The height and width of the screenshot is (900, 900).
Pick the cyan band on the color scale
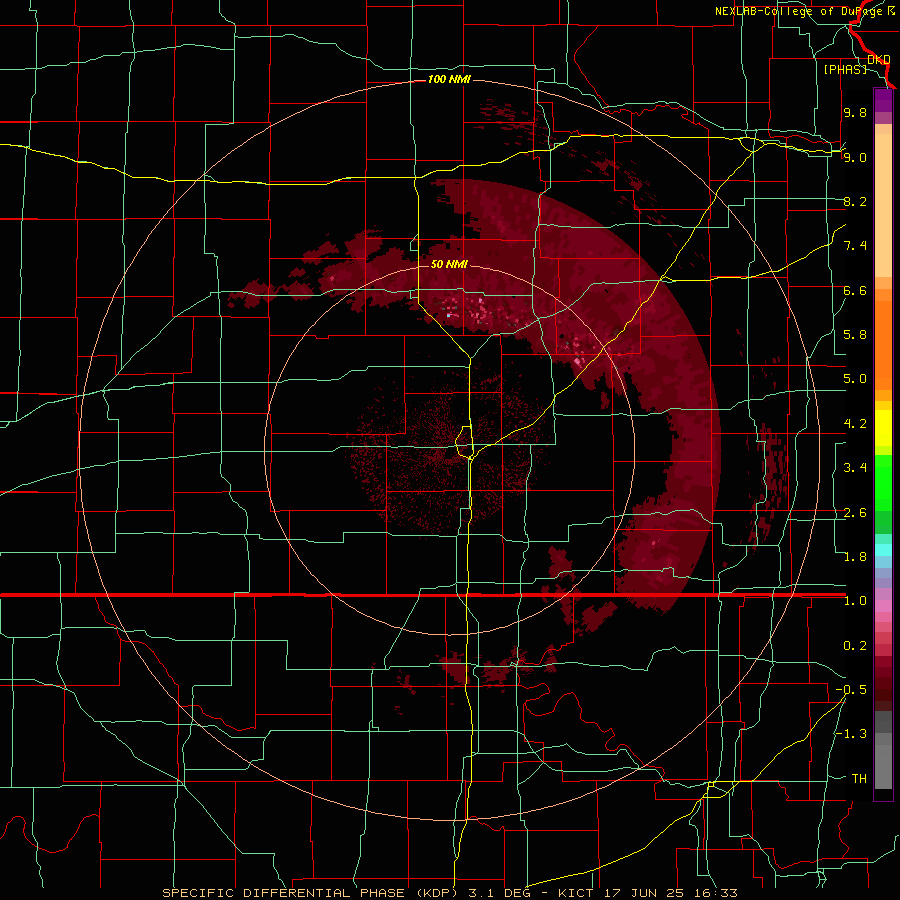pos(883,549)
